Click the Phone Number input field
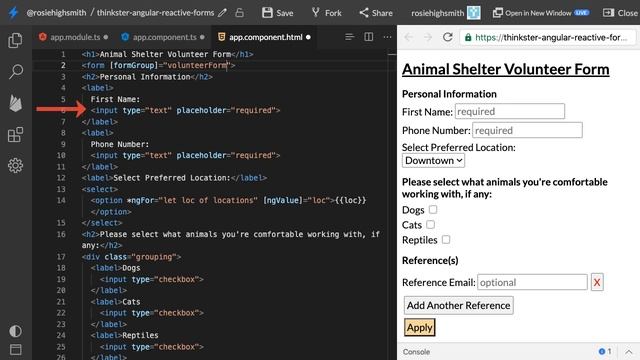Image resolution: width=640 pixels, height=360 pixels. 527,130
